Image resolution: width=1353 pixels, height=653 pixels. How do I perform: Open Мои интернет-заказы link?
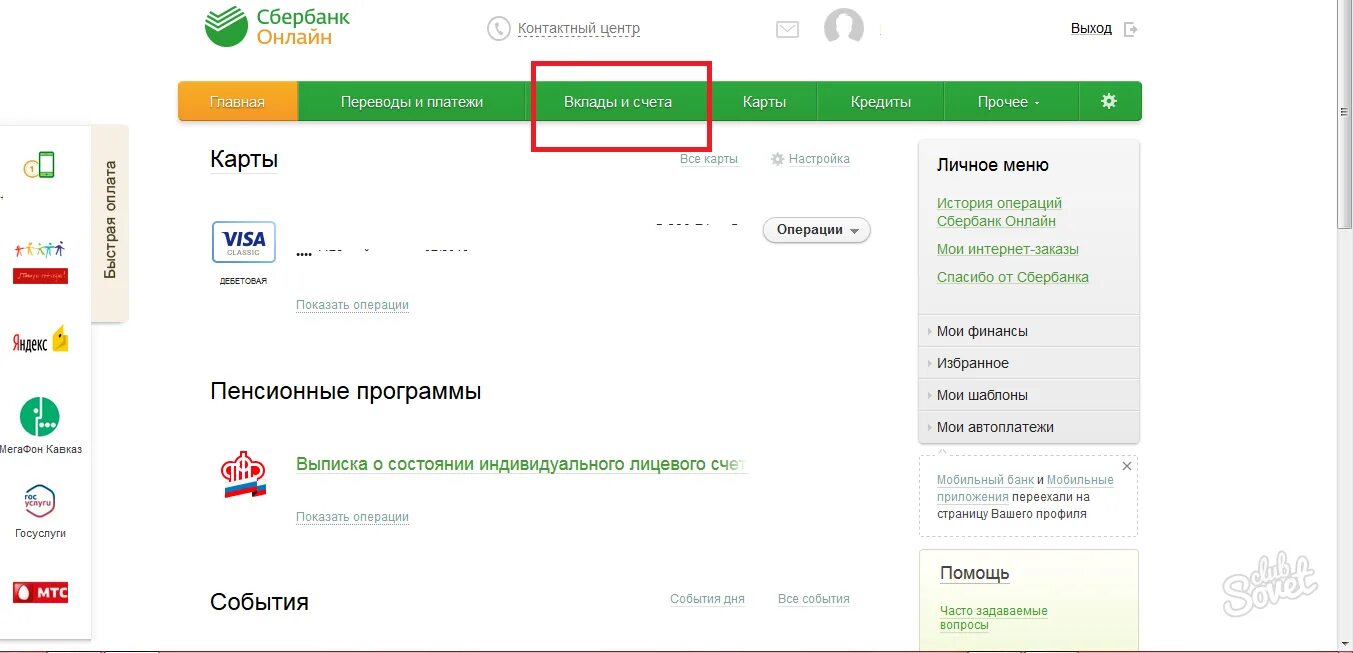click(x=1008, y=249)
